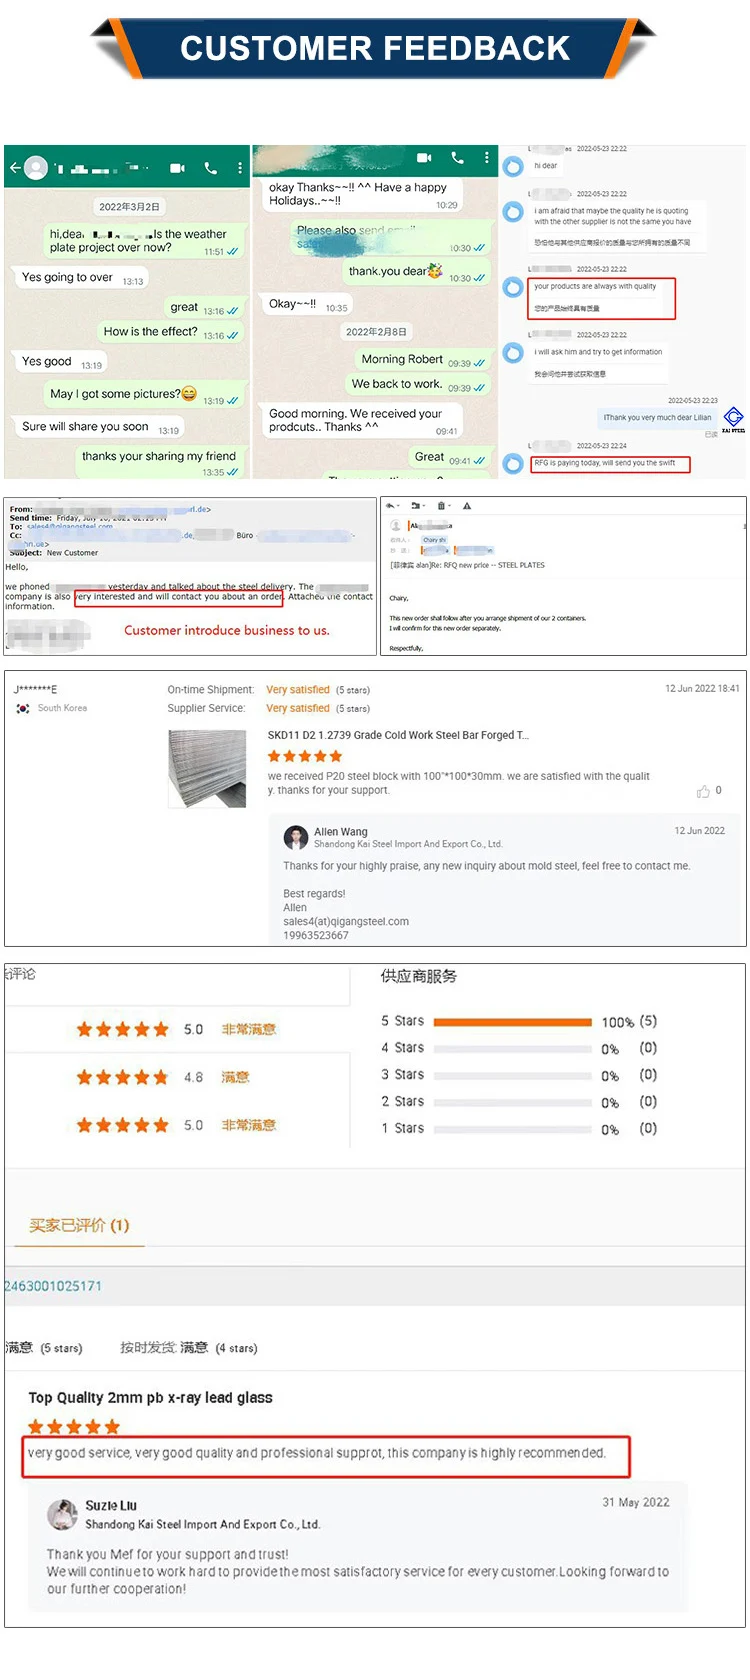Click the South Korea flag icon
This screenshot has width=750, height=1680.
point(22,708)
